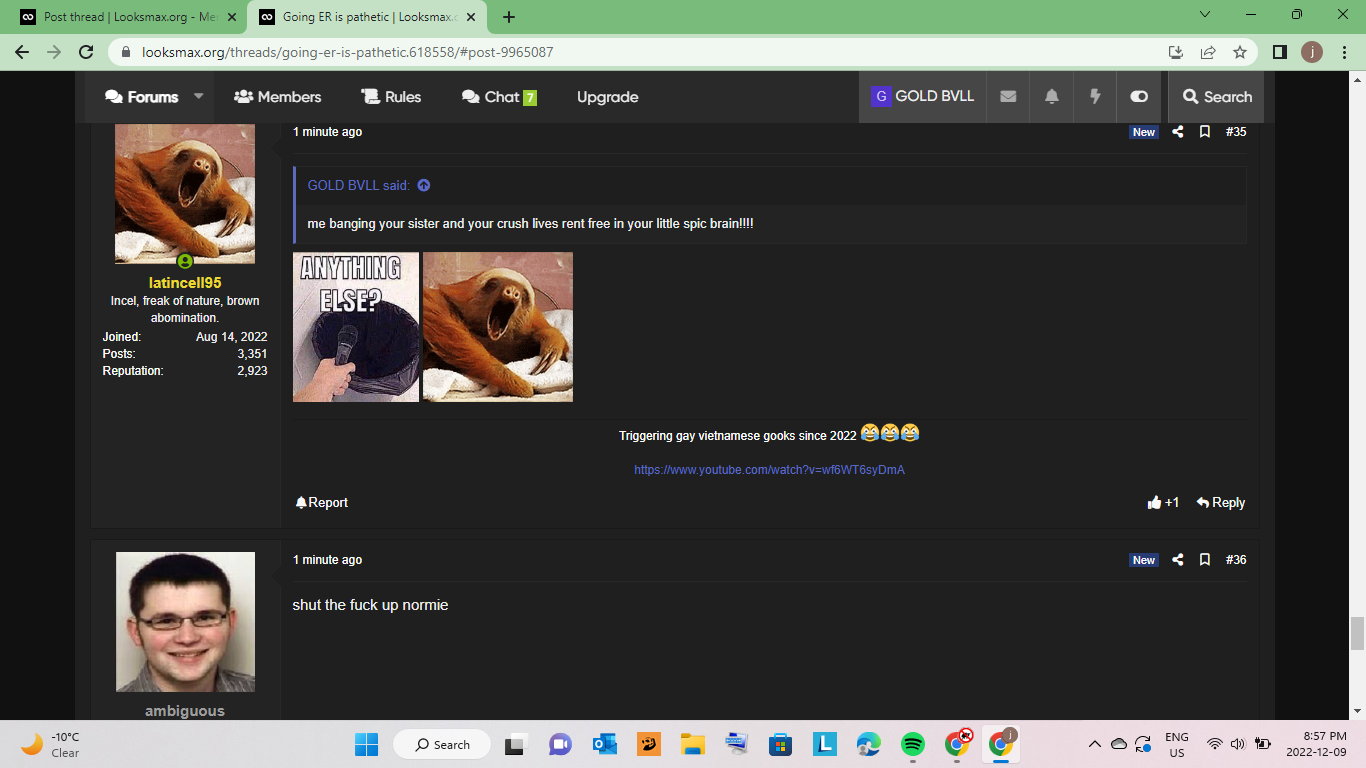The width and height of the screenshot is (1366, 768).
Task: Open the sloth image in post #35
Action: tap(498, 327)
